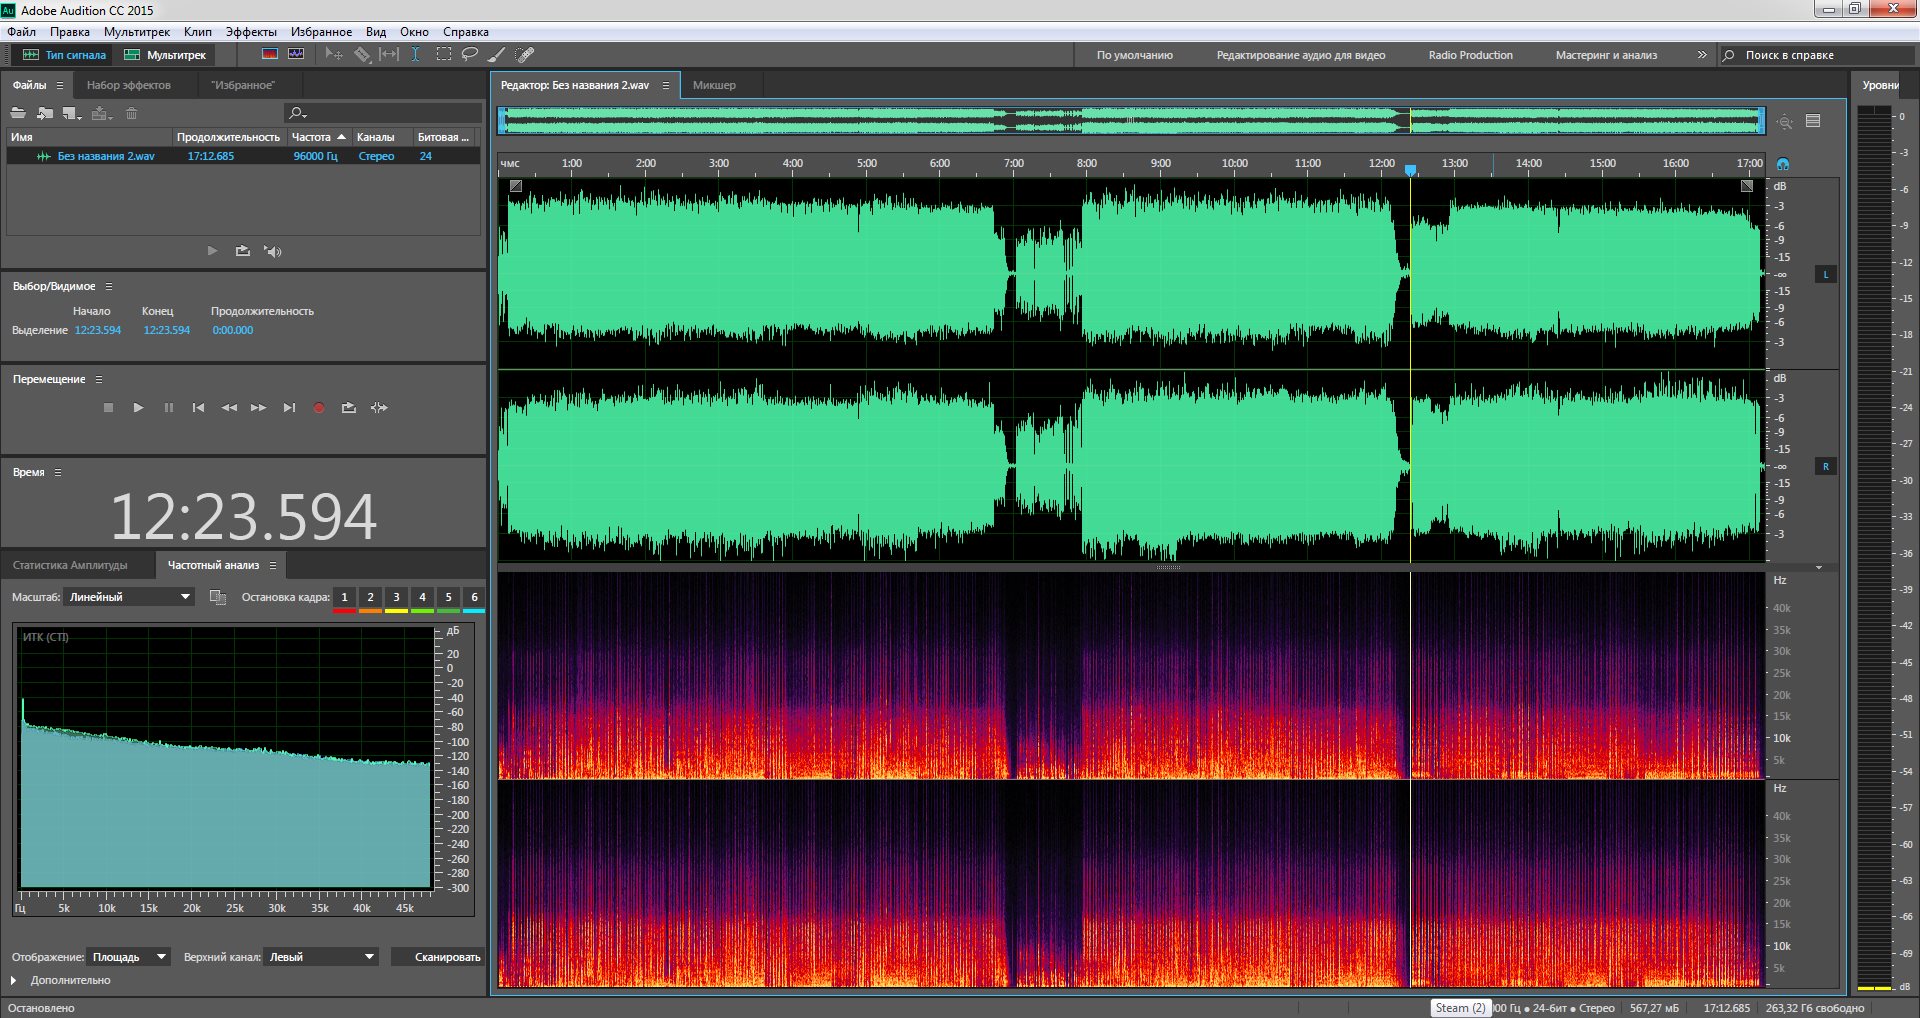
Task: Select the Marquee selection tool
Action: [x=443, y=55]
